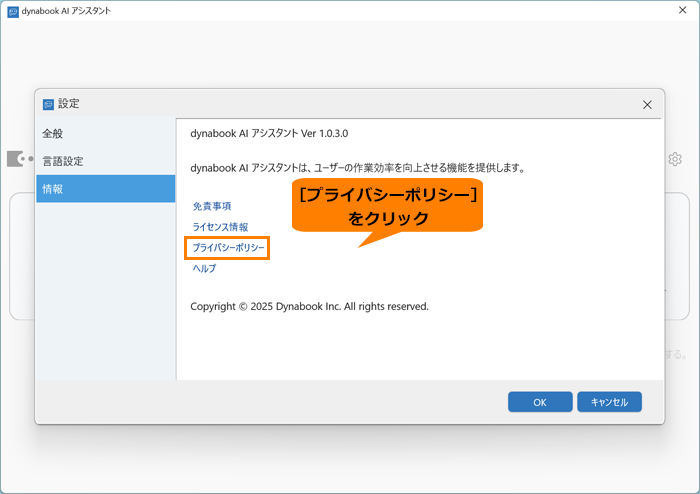The height and width of the screenshot is (494, 700).
Task: Click the 設定 dialog title icon
Action: 48,104
